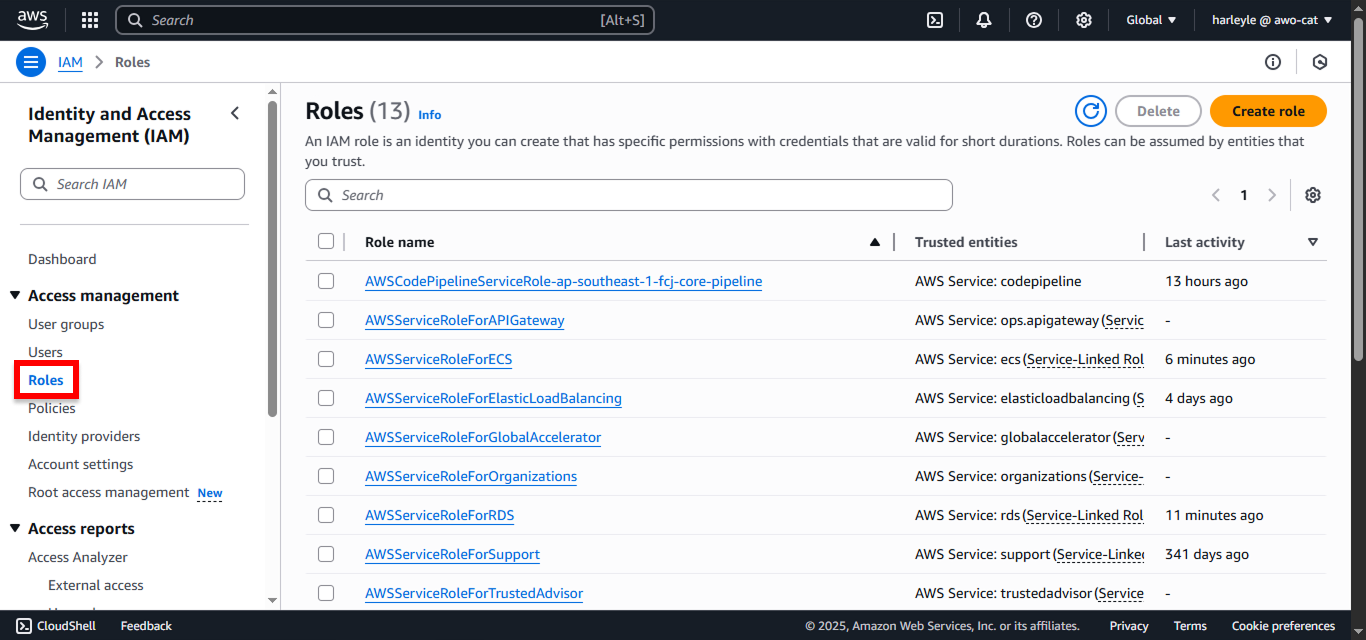This screenshot has width=1366, height=640.
Task: Click the Create role button
Action: point(1268,111)
